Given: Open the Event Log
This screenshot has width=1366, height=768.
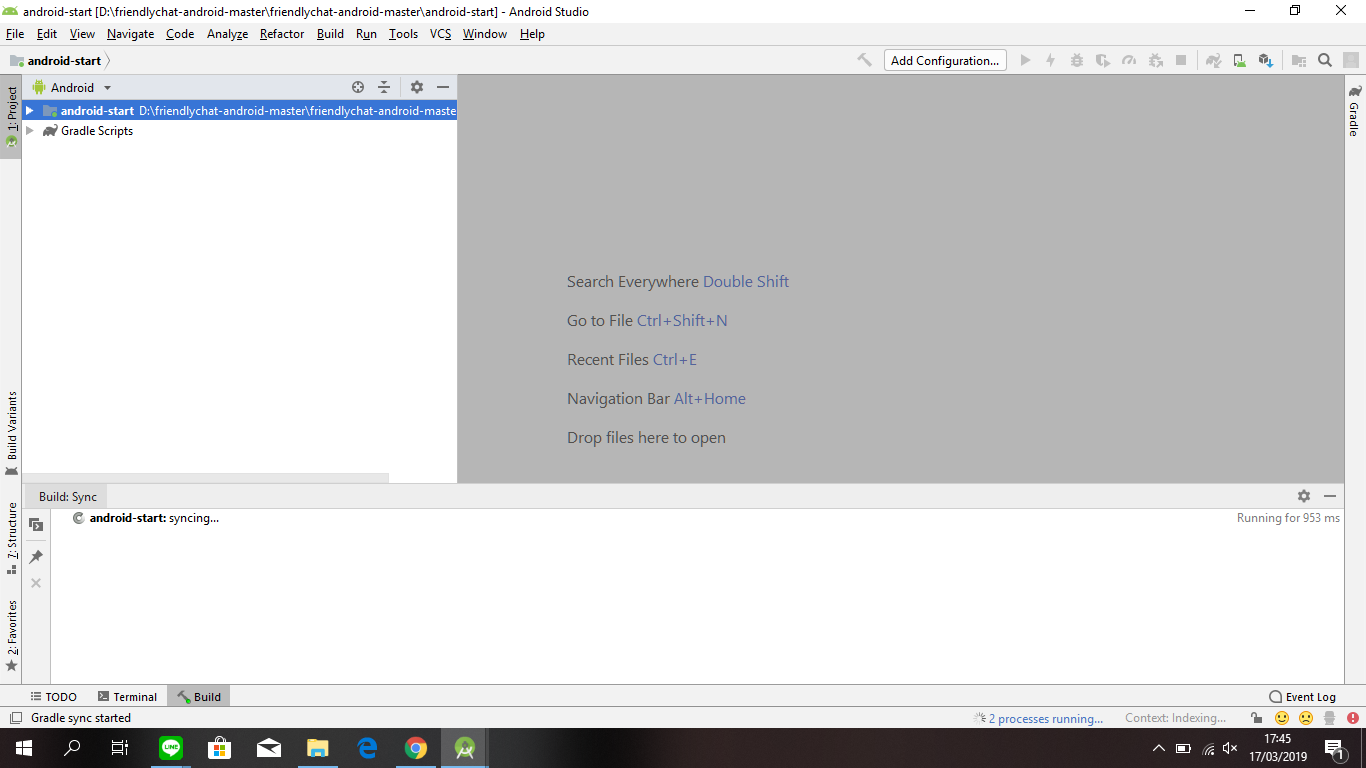Looking at the screenshot, I should point(1302,697).
